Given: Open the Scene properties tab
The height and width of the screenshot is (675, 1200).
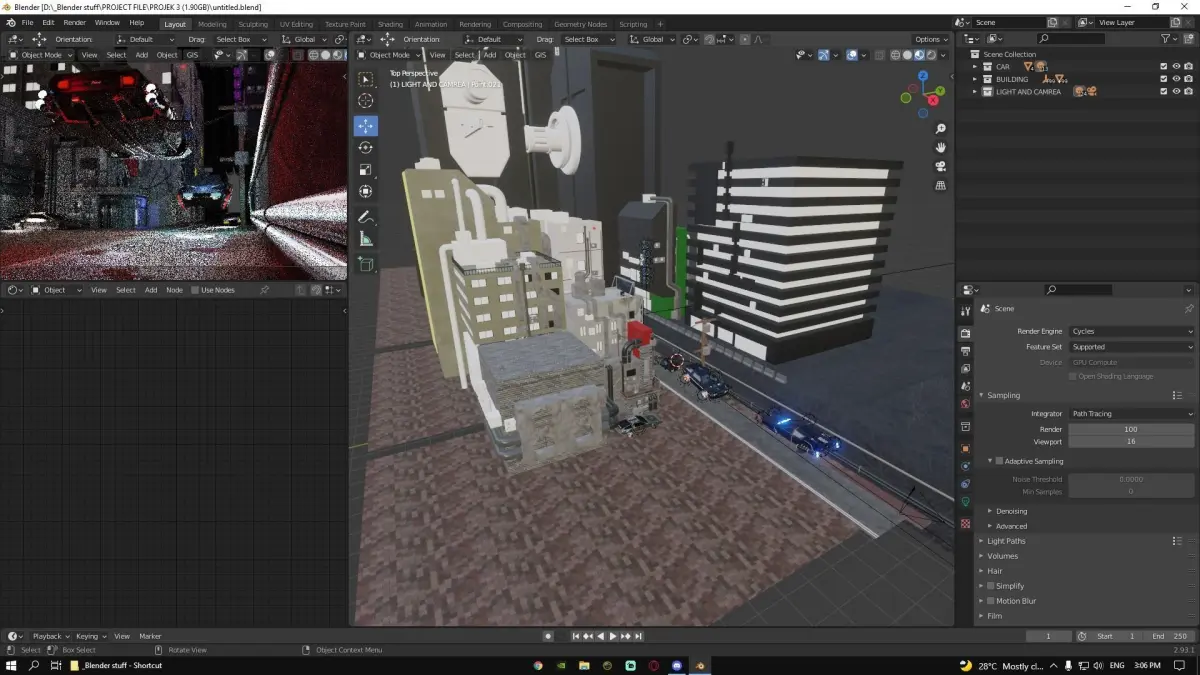Looking at the screenshot, I should pyautogui.click(x=965, y=386).
